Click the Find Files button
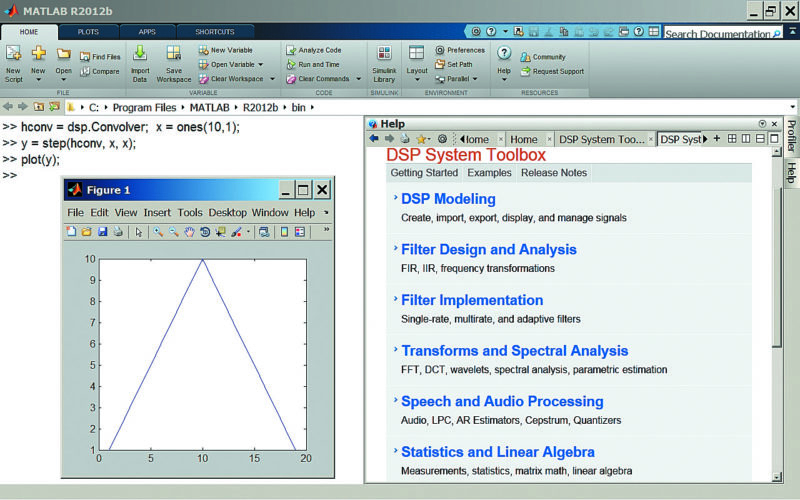Viewport: 800px width, 500px height. tap(100, 57)
